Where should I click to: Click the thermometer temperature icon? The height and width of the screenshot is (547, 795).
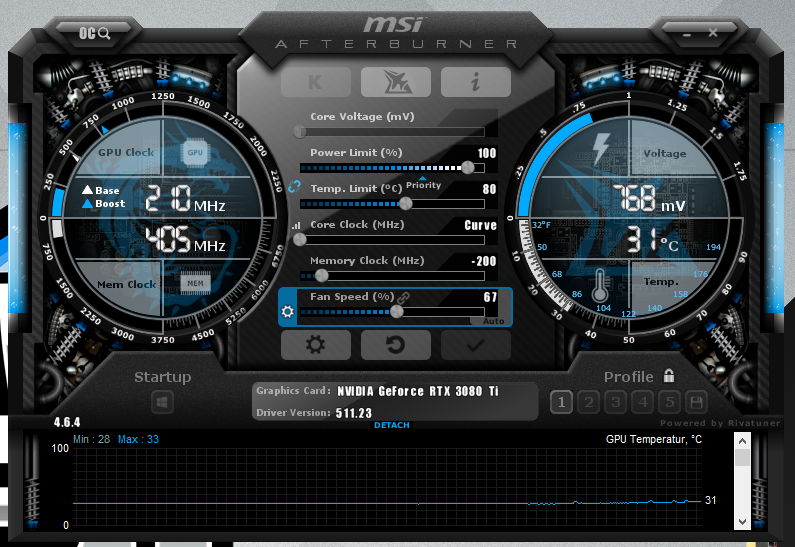(x=600, y=286)
